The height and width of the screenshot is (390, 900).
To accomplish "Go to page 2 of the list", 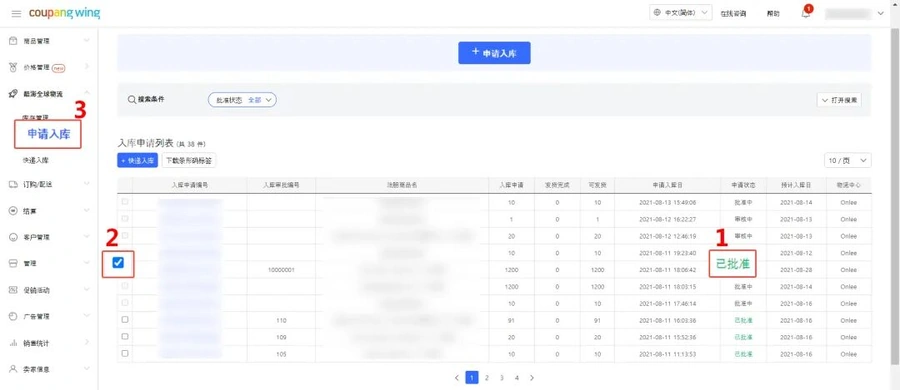I will 487,378.
